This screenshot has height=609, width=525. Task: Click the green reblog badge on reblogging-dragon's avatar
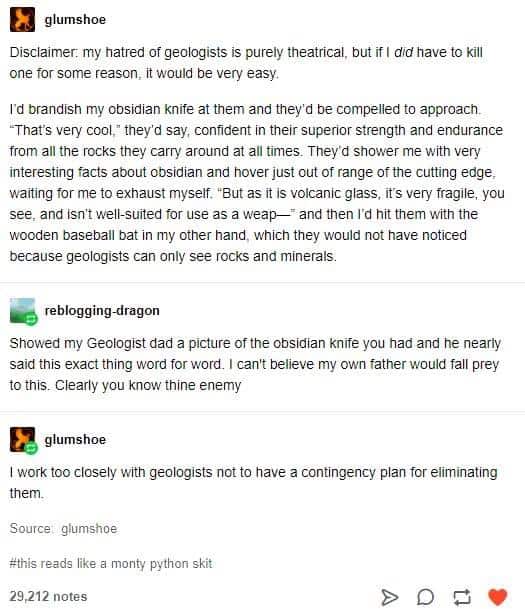31,319
